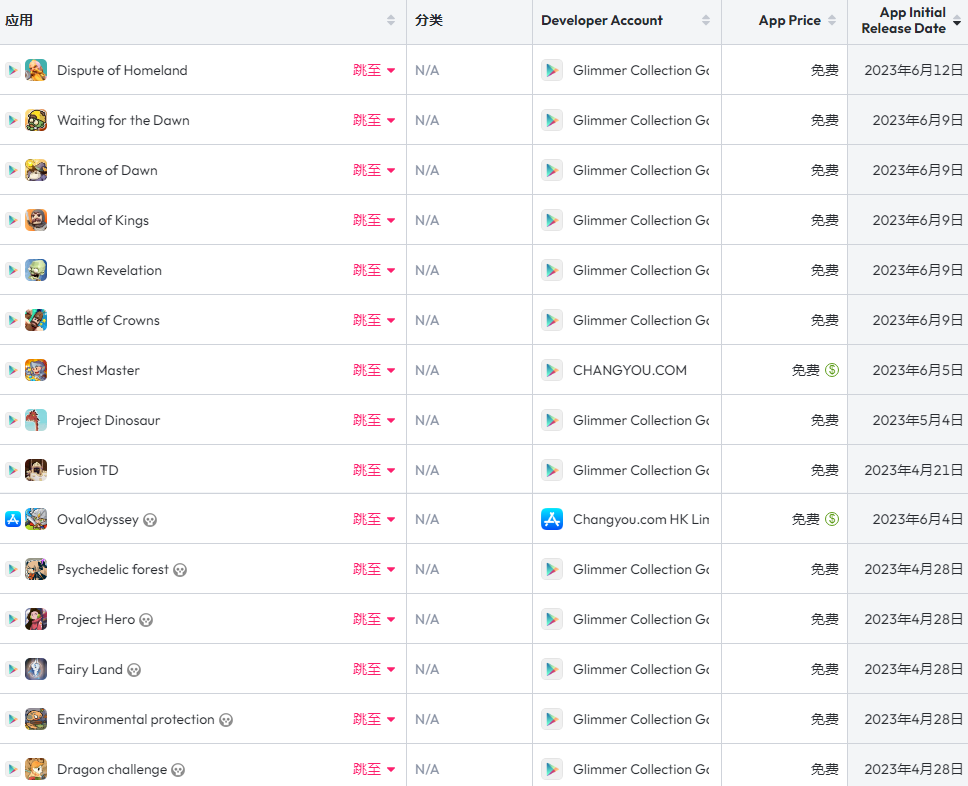This screenshot has height=786, width=968.
Task: Sort by the 应用 column header arrows
Action: click(x=391, y=20)
